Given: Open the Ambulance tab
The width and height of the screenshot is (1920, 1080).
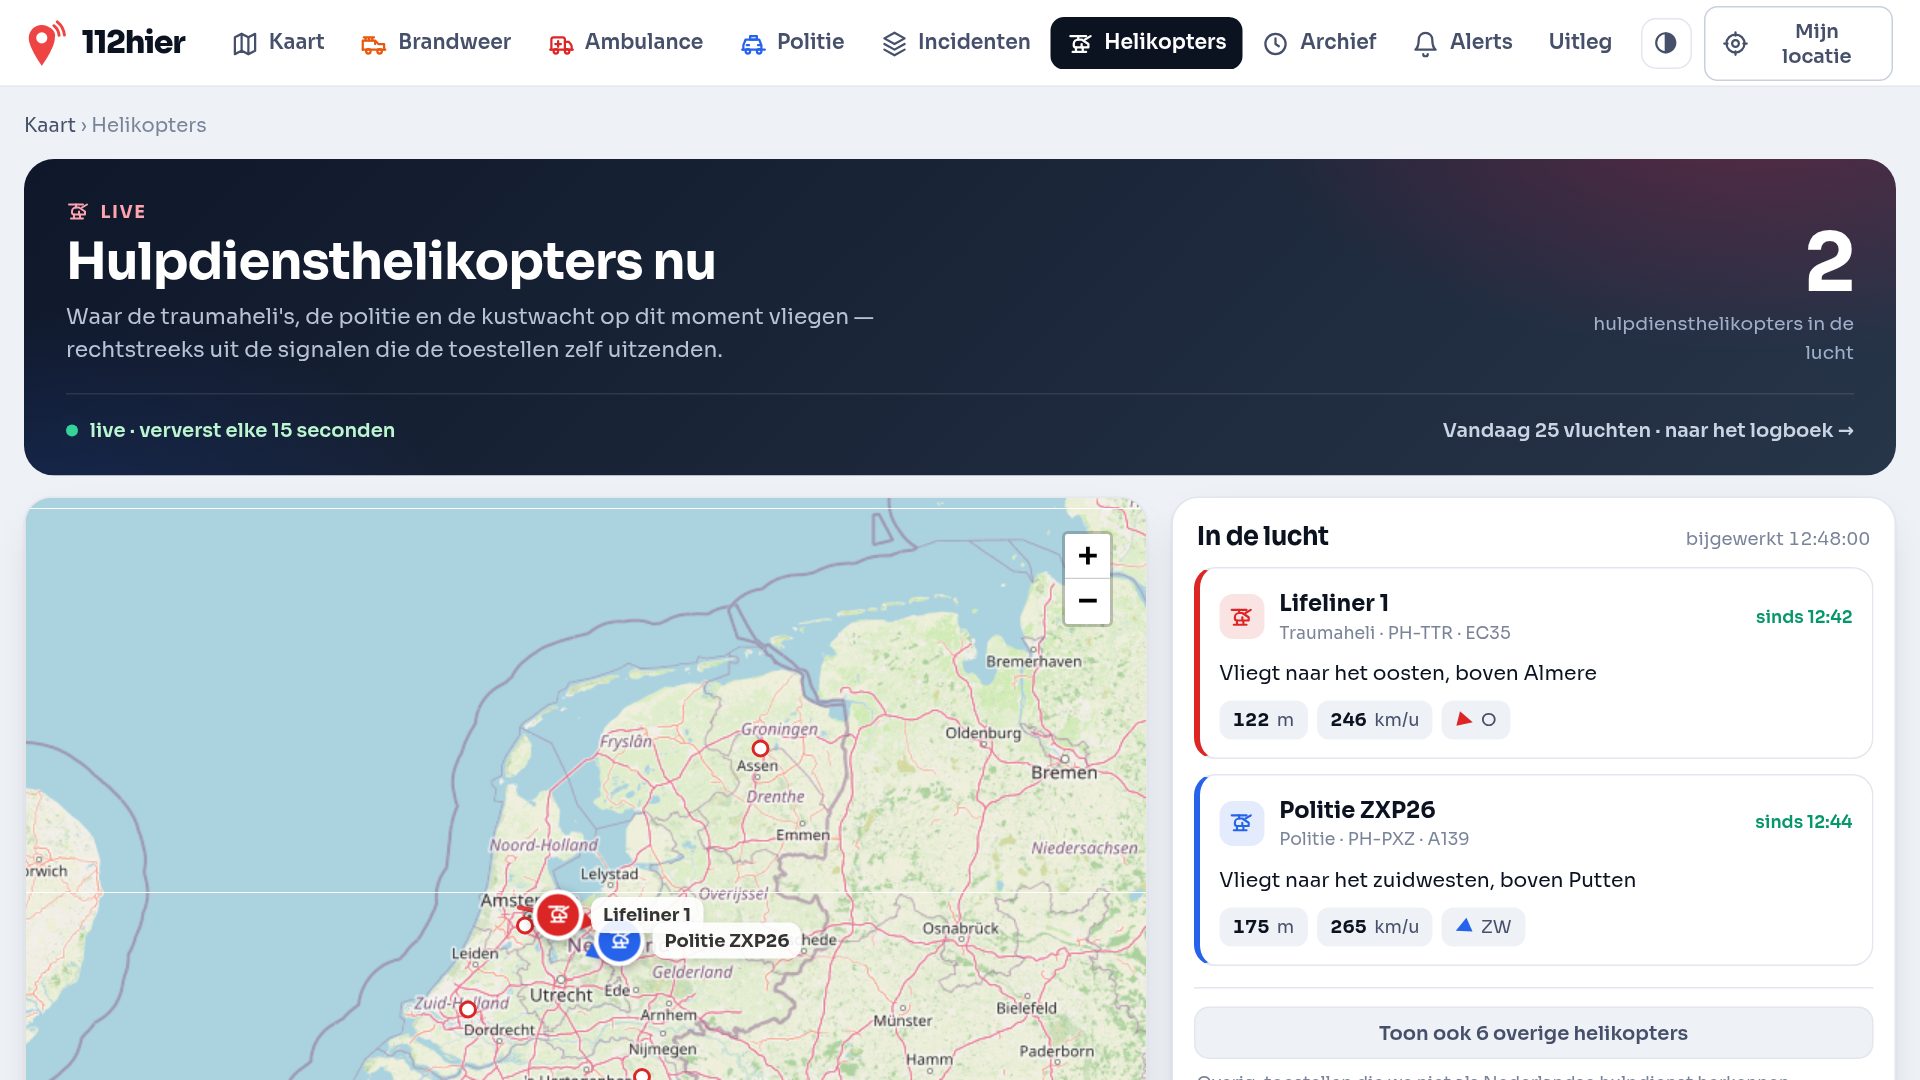Looking at the screenshot, I should (x=626, y=42).
